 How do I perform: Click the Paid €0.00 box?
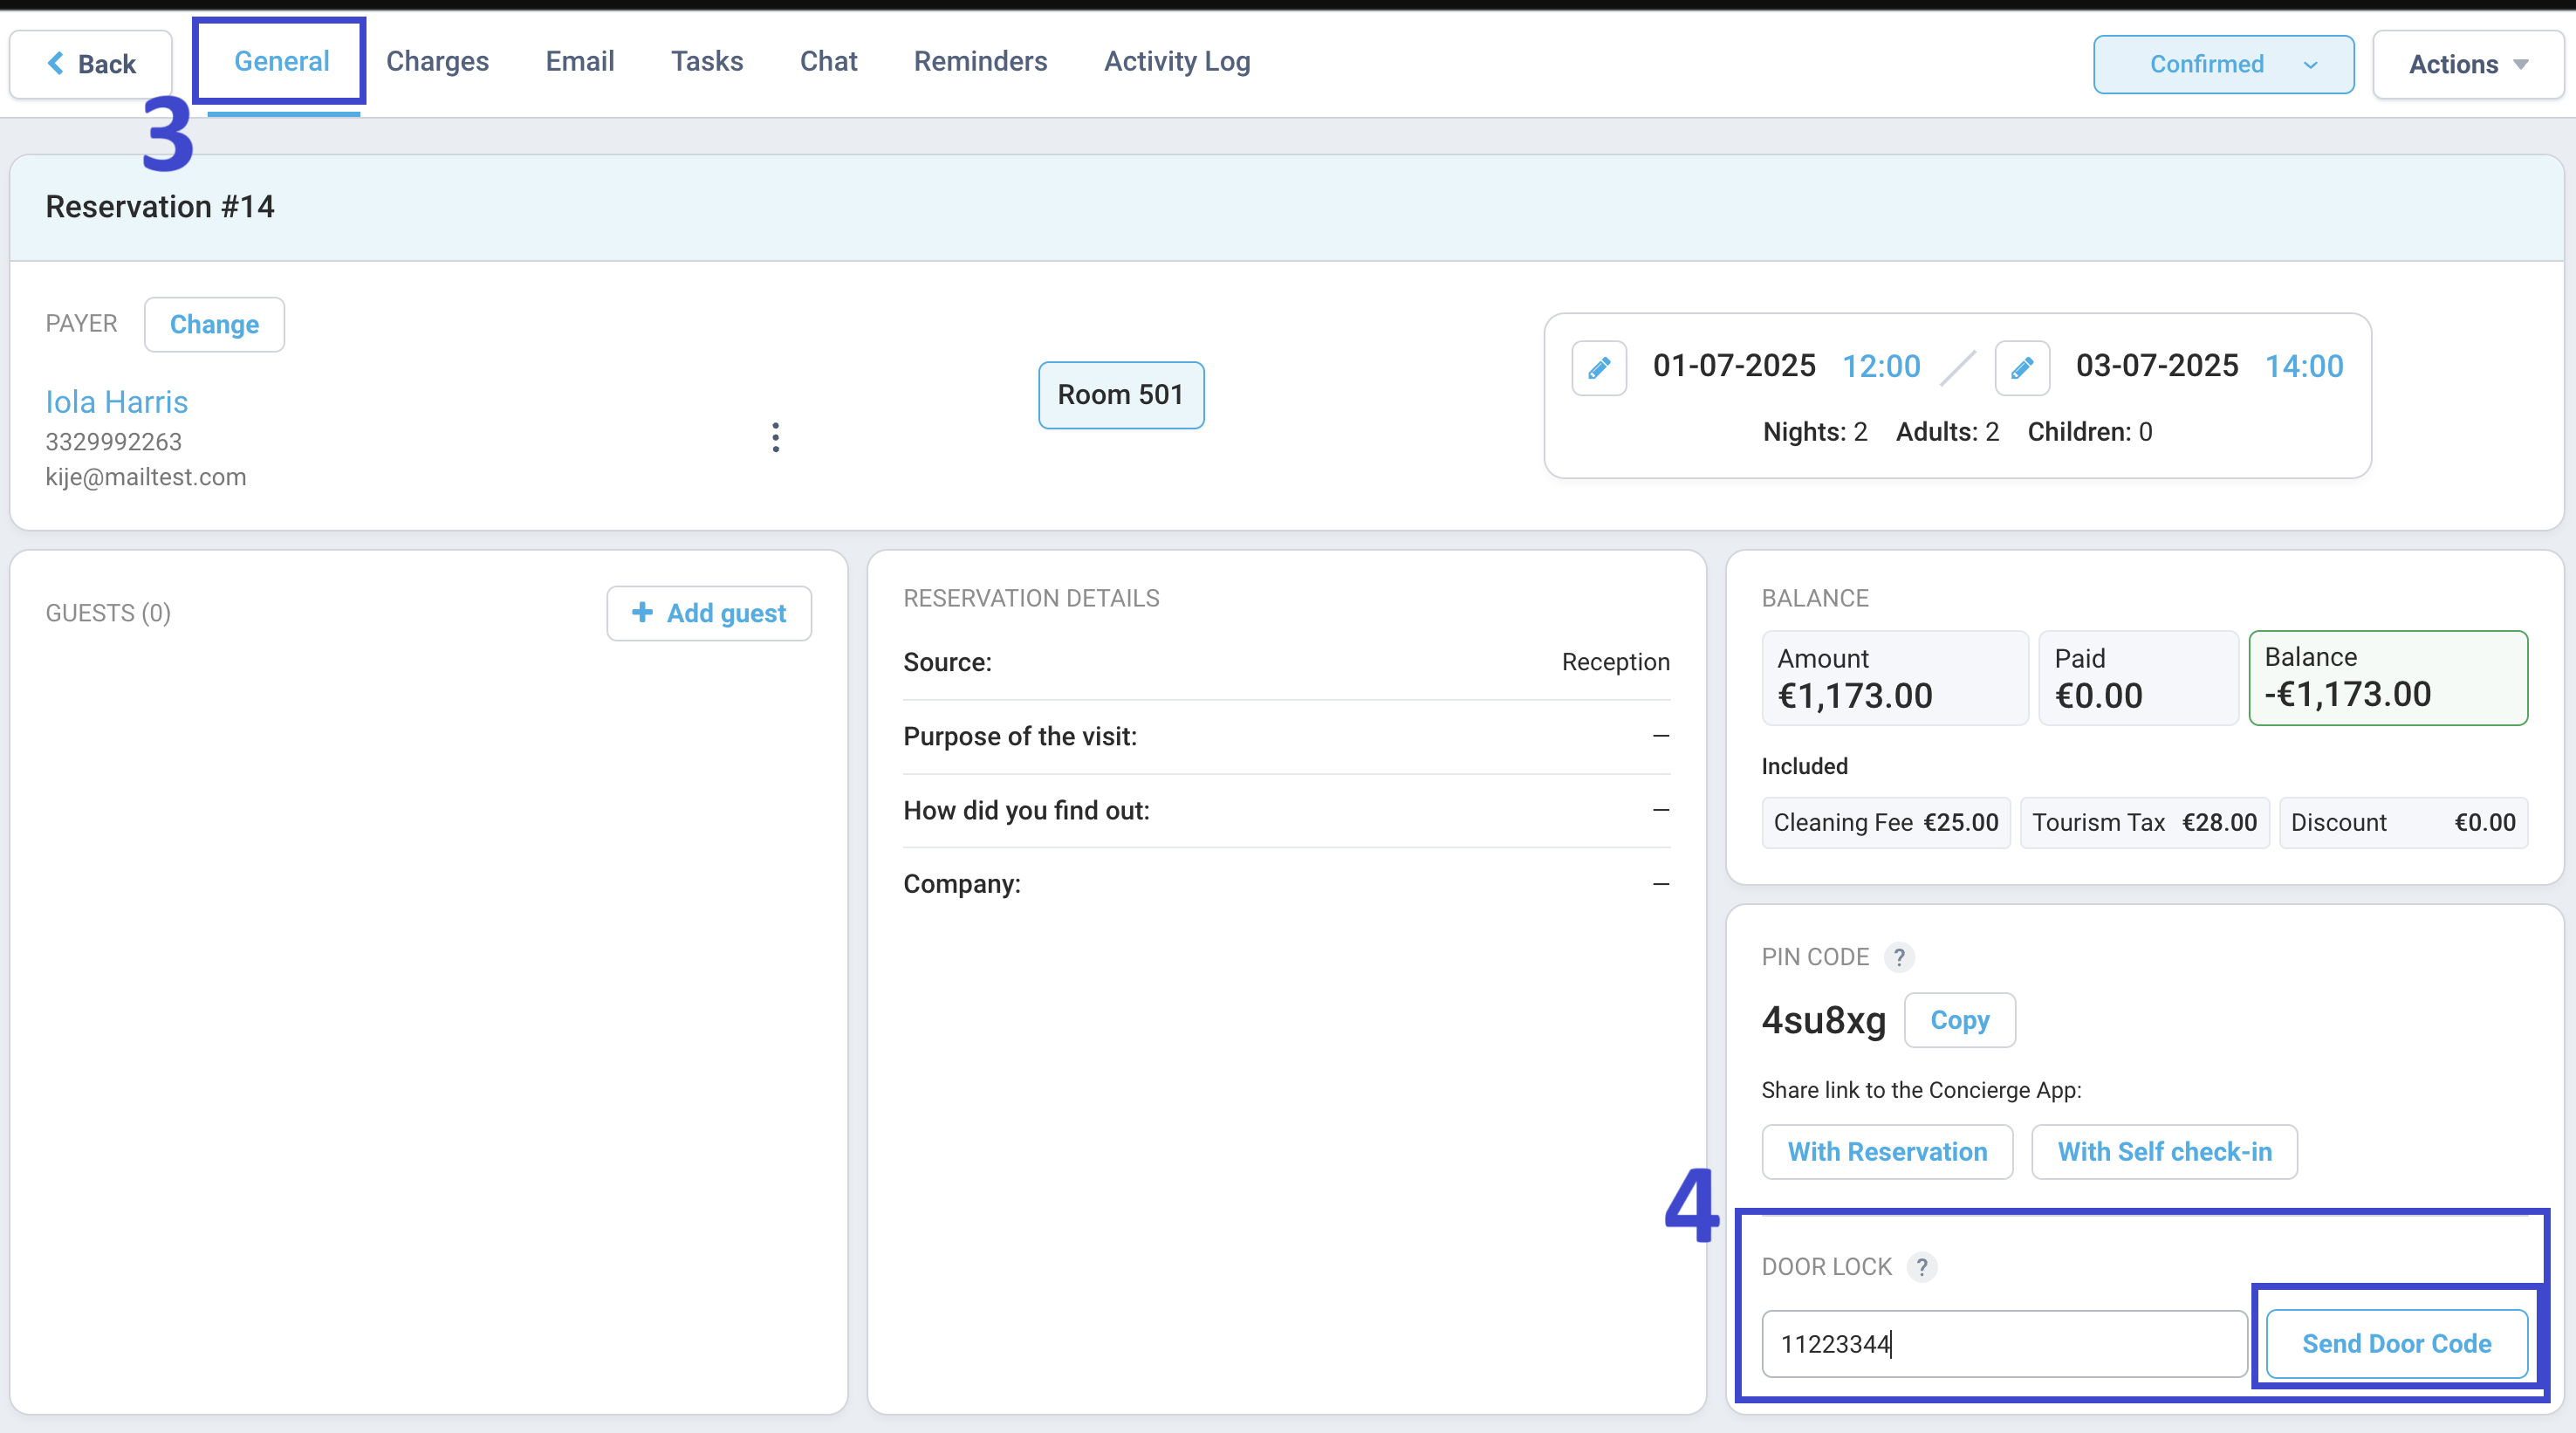coord(2138,678)
